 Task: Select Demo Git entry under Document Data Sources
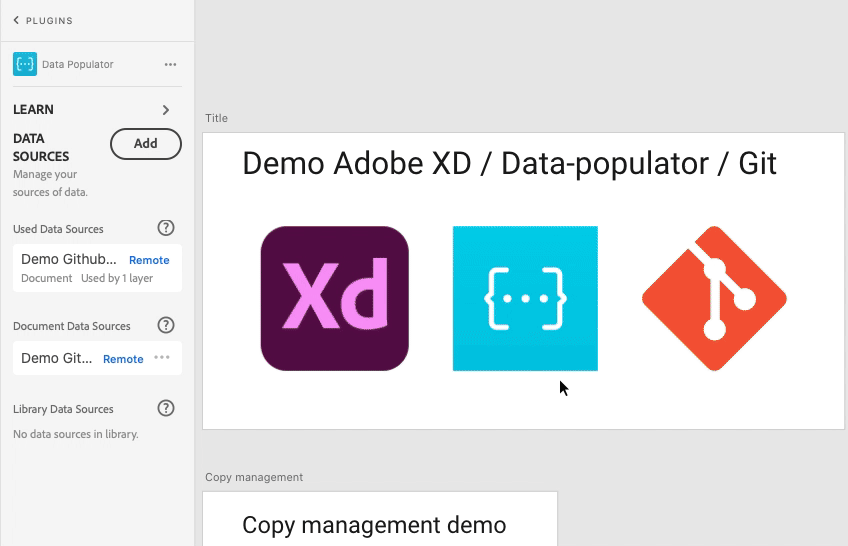pos(57,358)
